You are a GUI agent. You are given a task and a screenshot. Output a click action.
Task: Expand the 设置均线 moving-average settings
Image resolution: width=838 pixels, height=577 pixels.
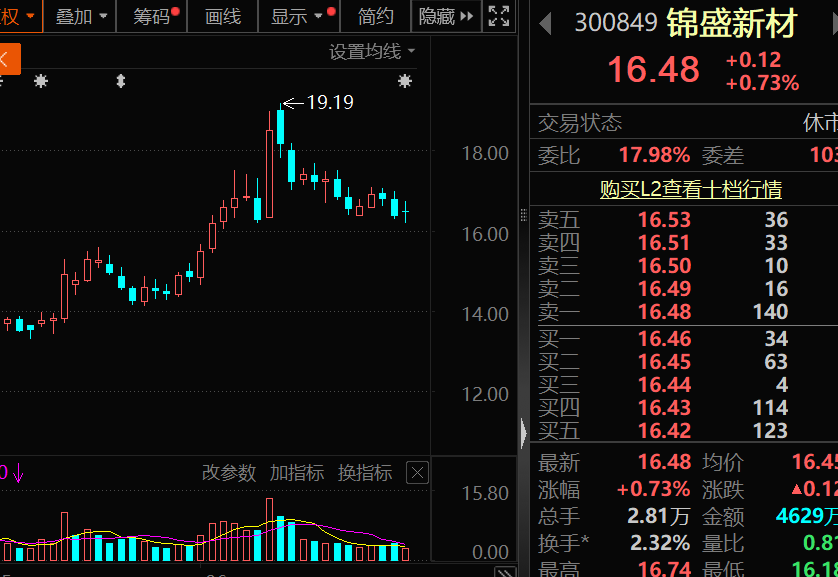tap(364, 51)
